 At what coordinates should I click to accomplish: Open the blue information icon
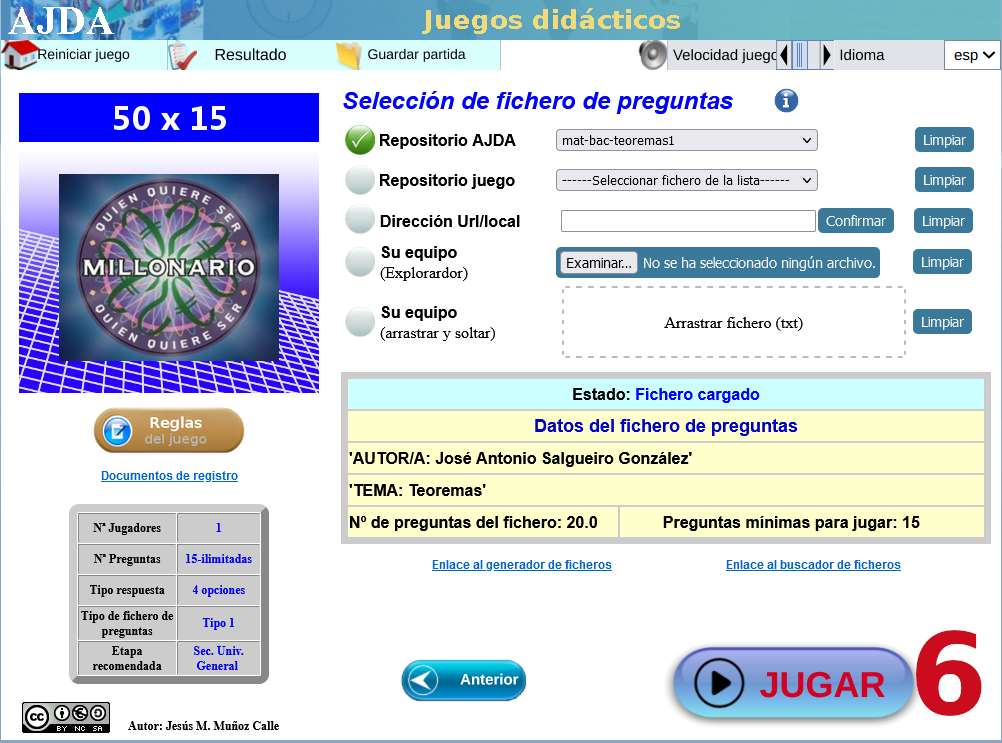(x=786, y=101)
